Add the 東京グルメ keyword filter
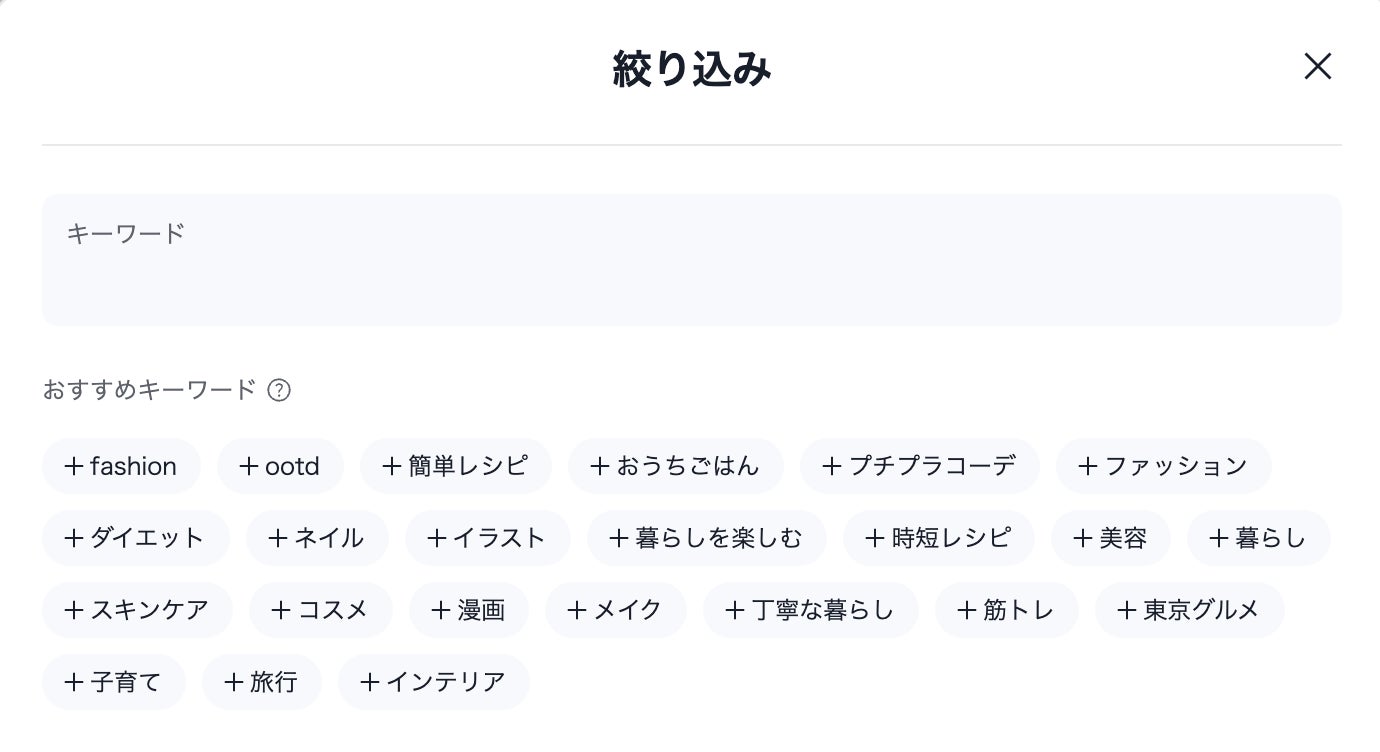Screen dimensions: 1380x752 point(1189,609)
